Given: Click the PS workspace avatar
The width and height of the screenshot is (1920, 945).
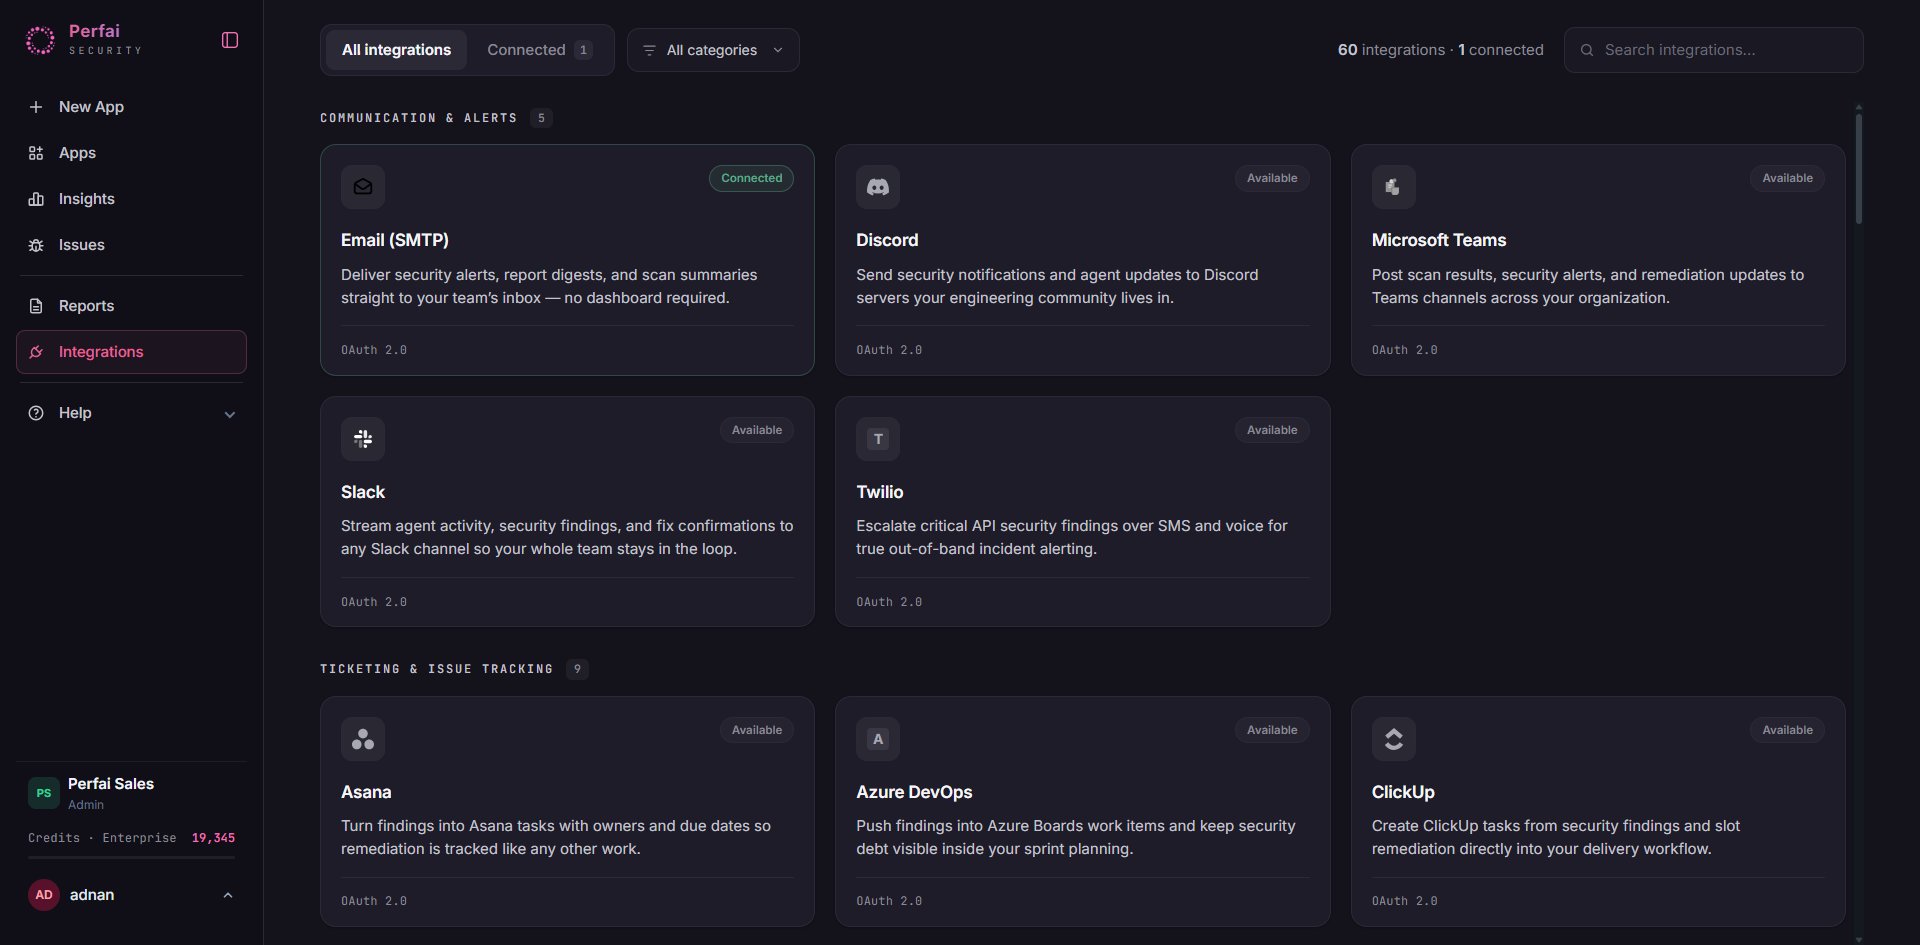Looking at the screenshot, I should pos(44,793).
